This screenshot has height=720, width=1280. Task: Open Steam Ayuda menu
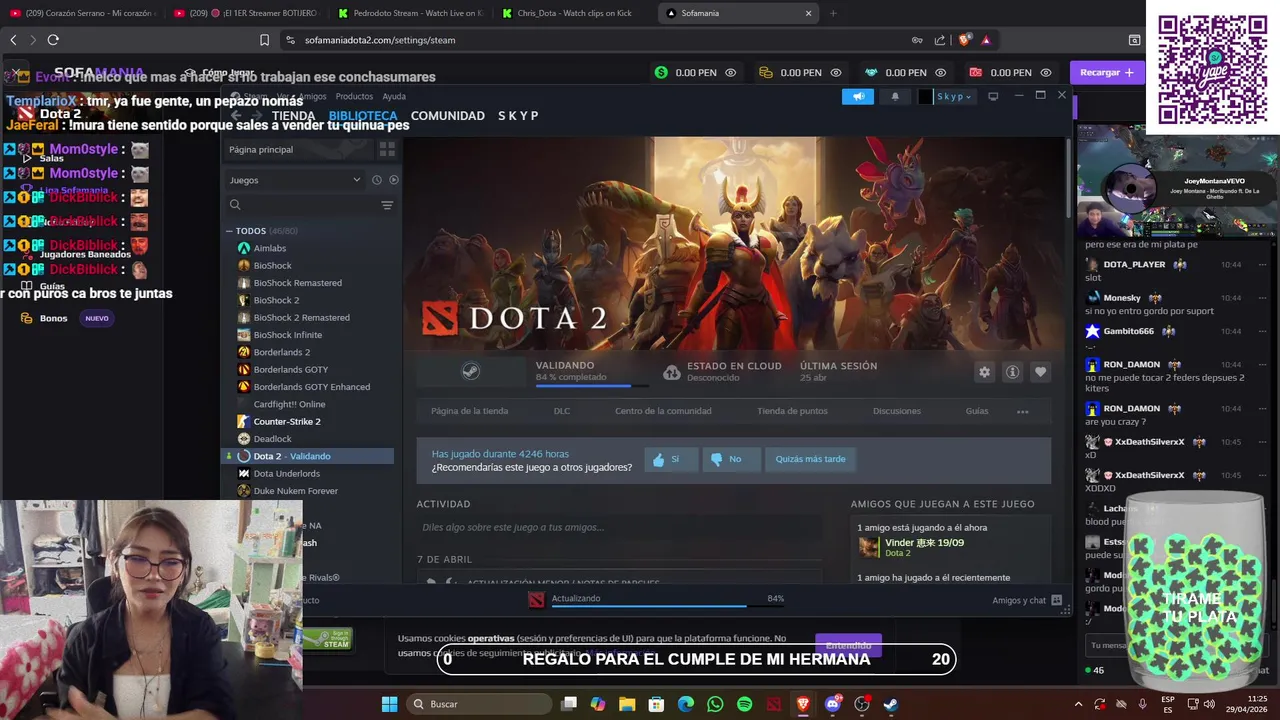pyautogui.click(x=394, y=96)
